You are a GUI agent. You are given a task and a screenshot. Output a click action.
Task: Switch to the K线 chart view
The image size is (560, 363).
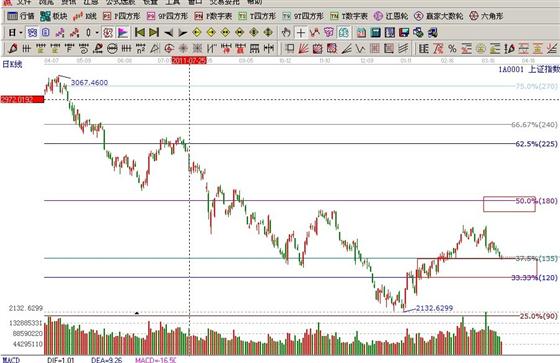pyautogui.click(x=85, y=16)
